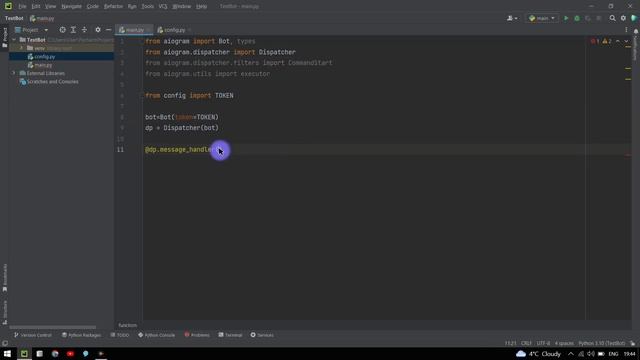Open the Notifications bell on the right stripe
The width and height of the screenshot is (640, 360).
pyautogui.click(x=636, y=31)
